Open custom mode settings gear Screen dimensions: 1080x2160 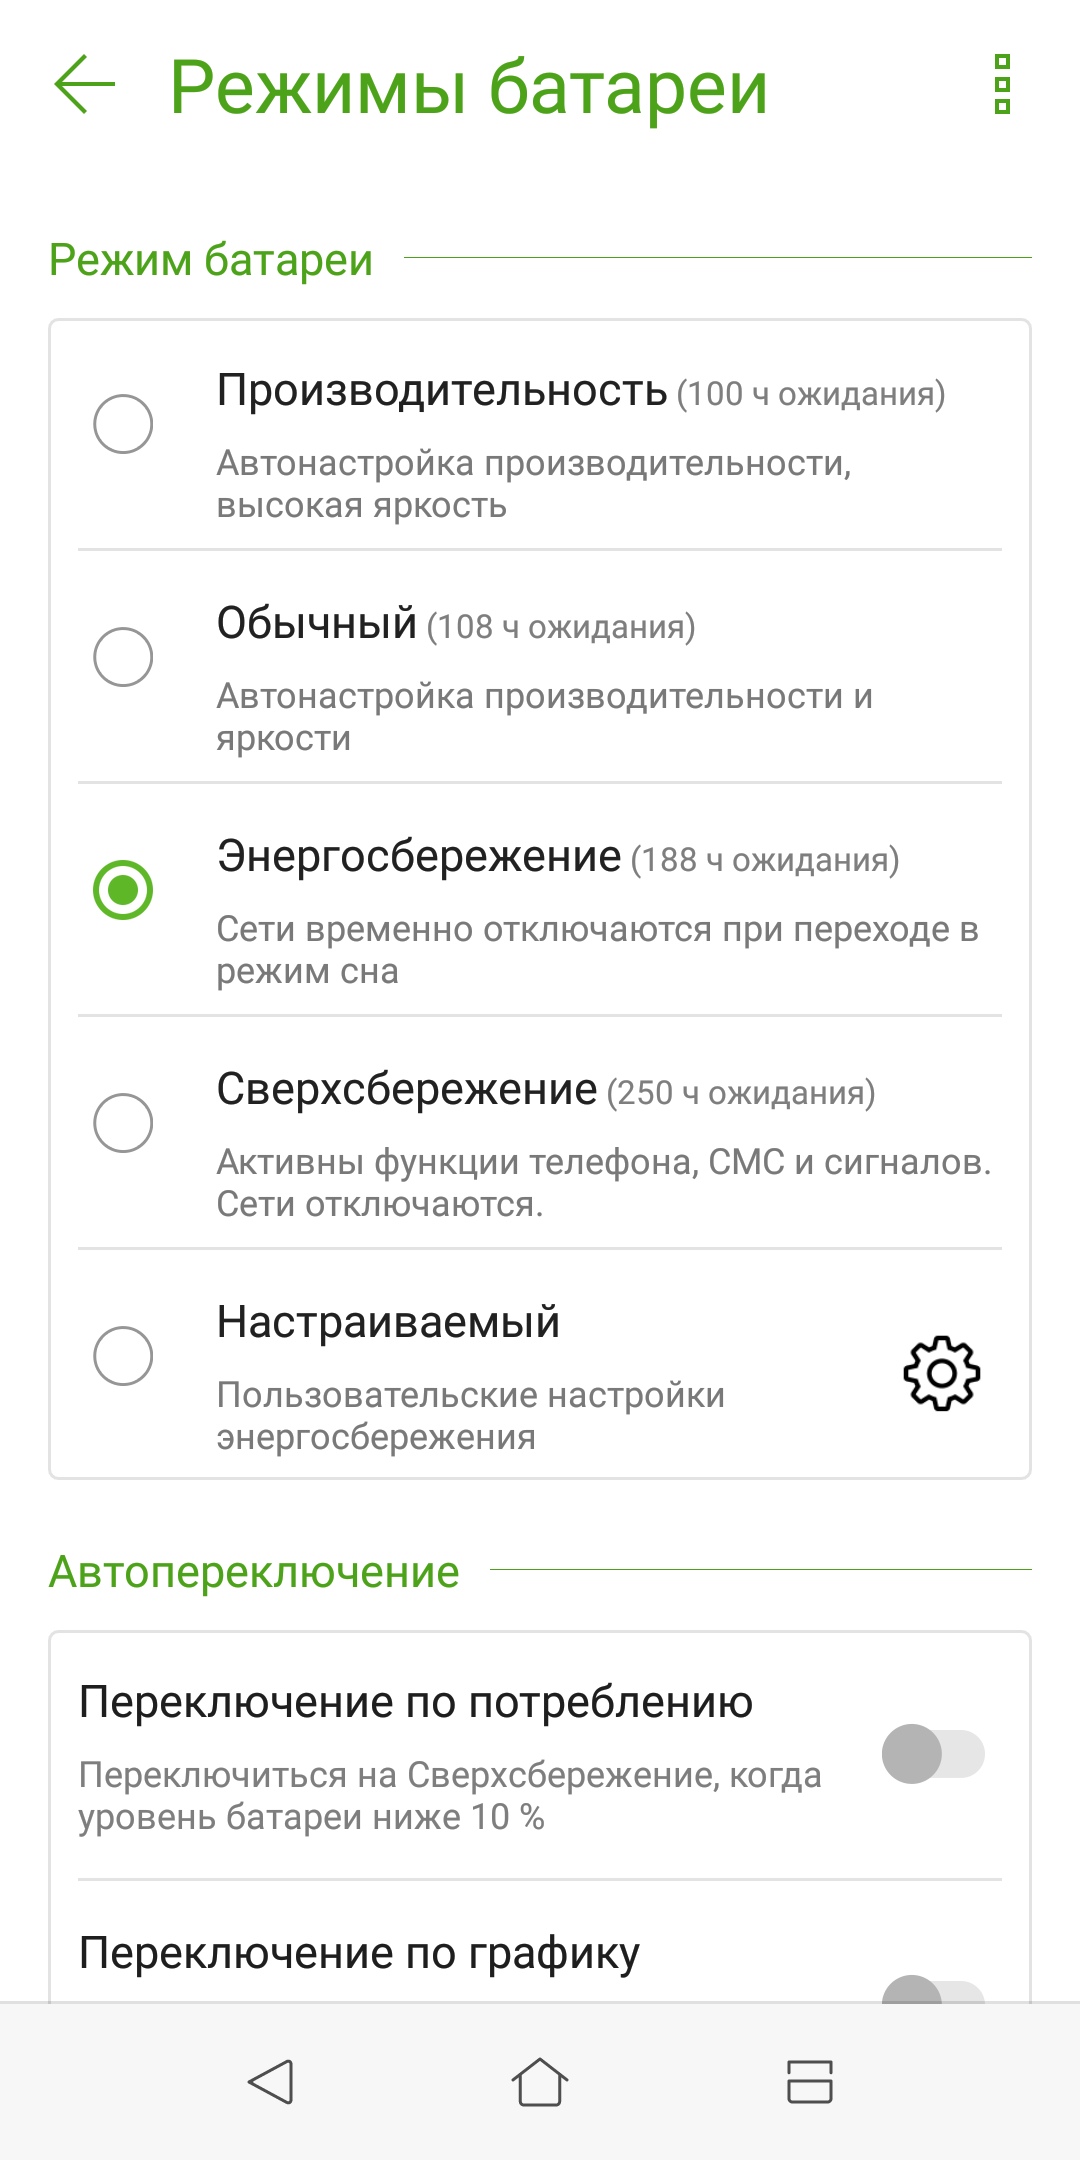pos(941,1373)
